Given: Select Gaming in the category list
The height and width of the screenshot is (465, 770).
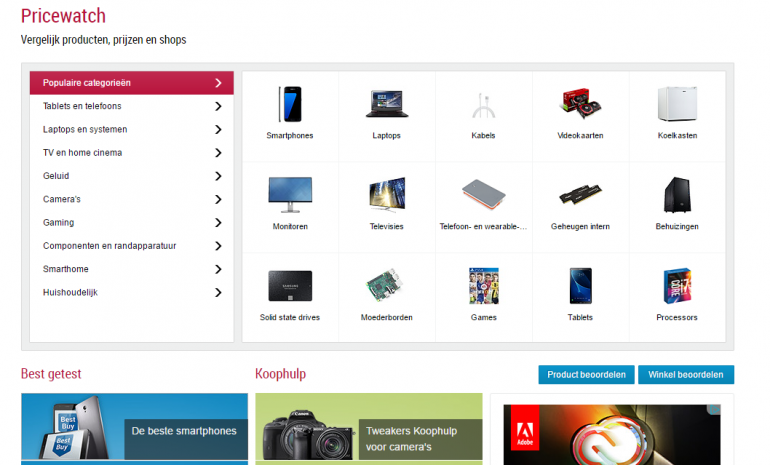Looking at the screenshot, I should point(132,222).
